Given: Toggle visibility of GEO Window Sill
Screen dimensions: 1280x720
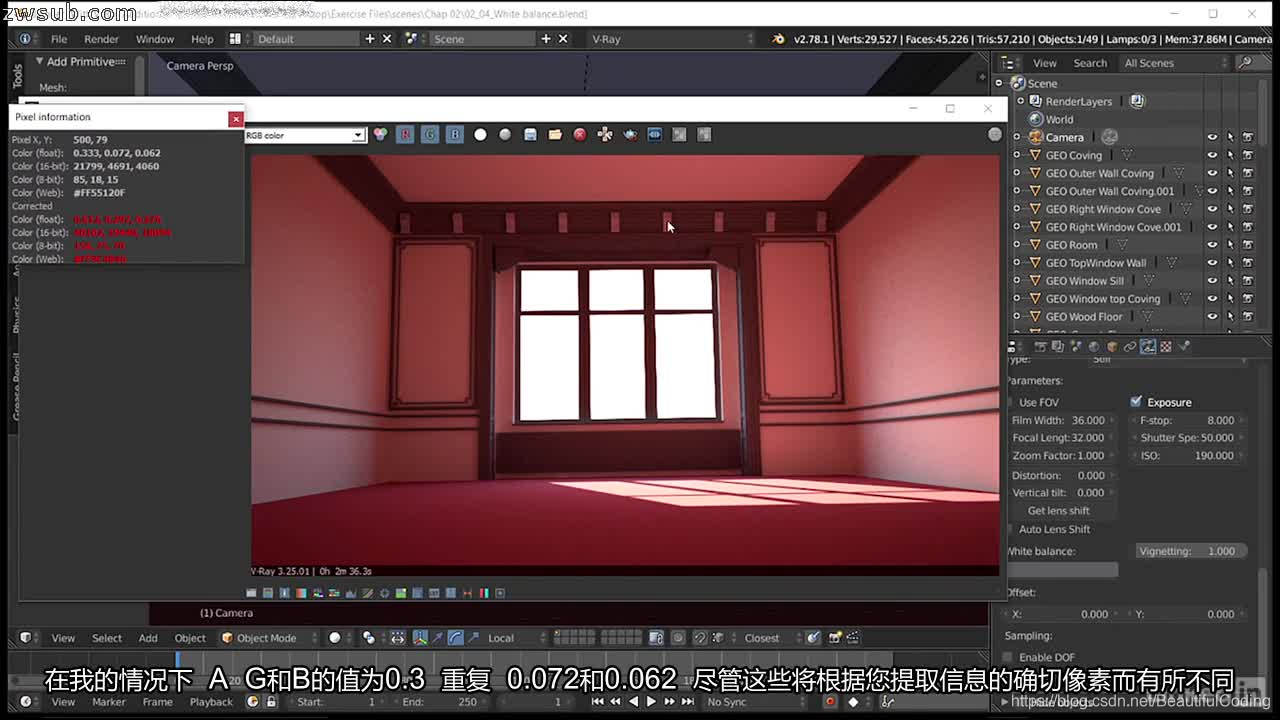Looking at the screenshot, I should point(1212,281).
